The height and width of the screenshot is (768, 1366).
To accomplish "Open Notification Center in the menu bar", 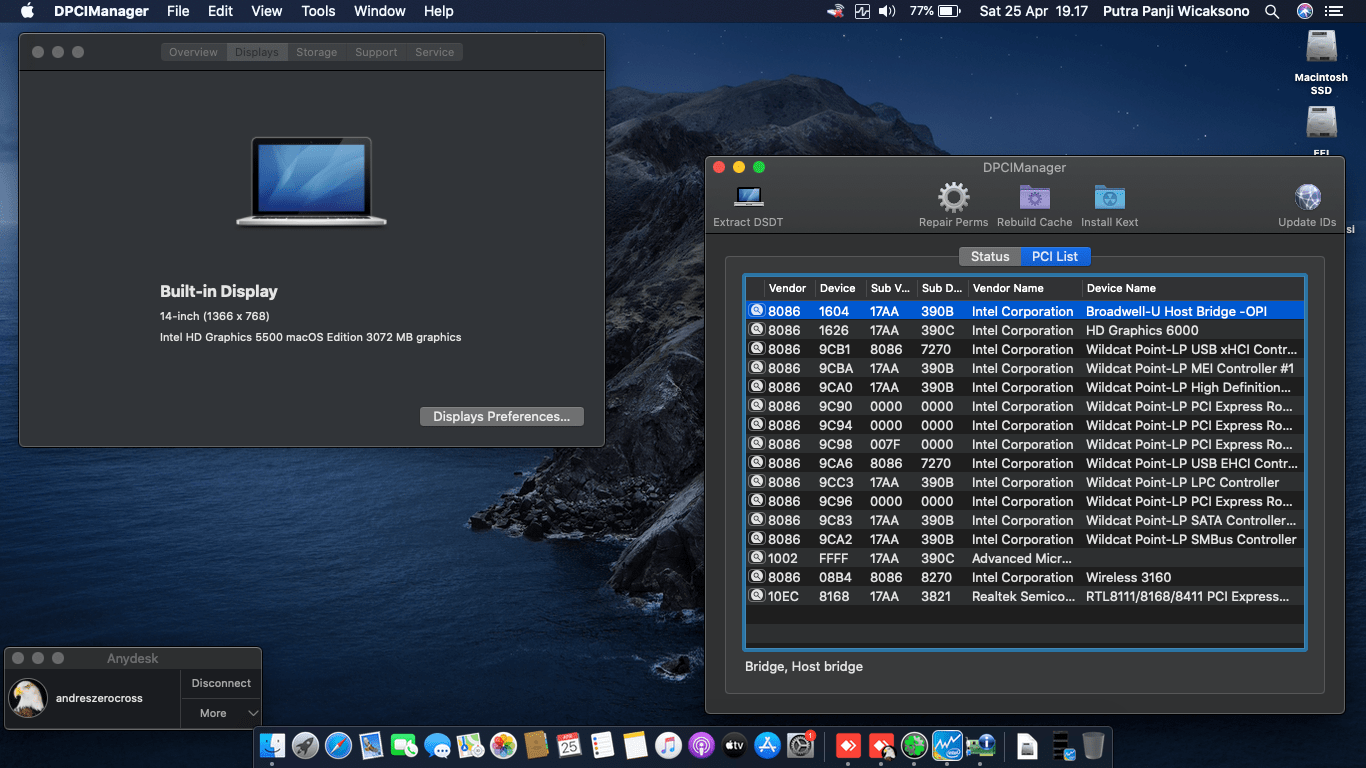I will point(1334,11).
